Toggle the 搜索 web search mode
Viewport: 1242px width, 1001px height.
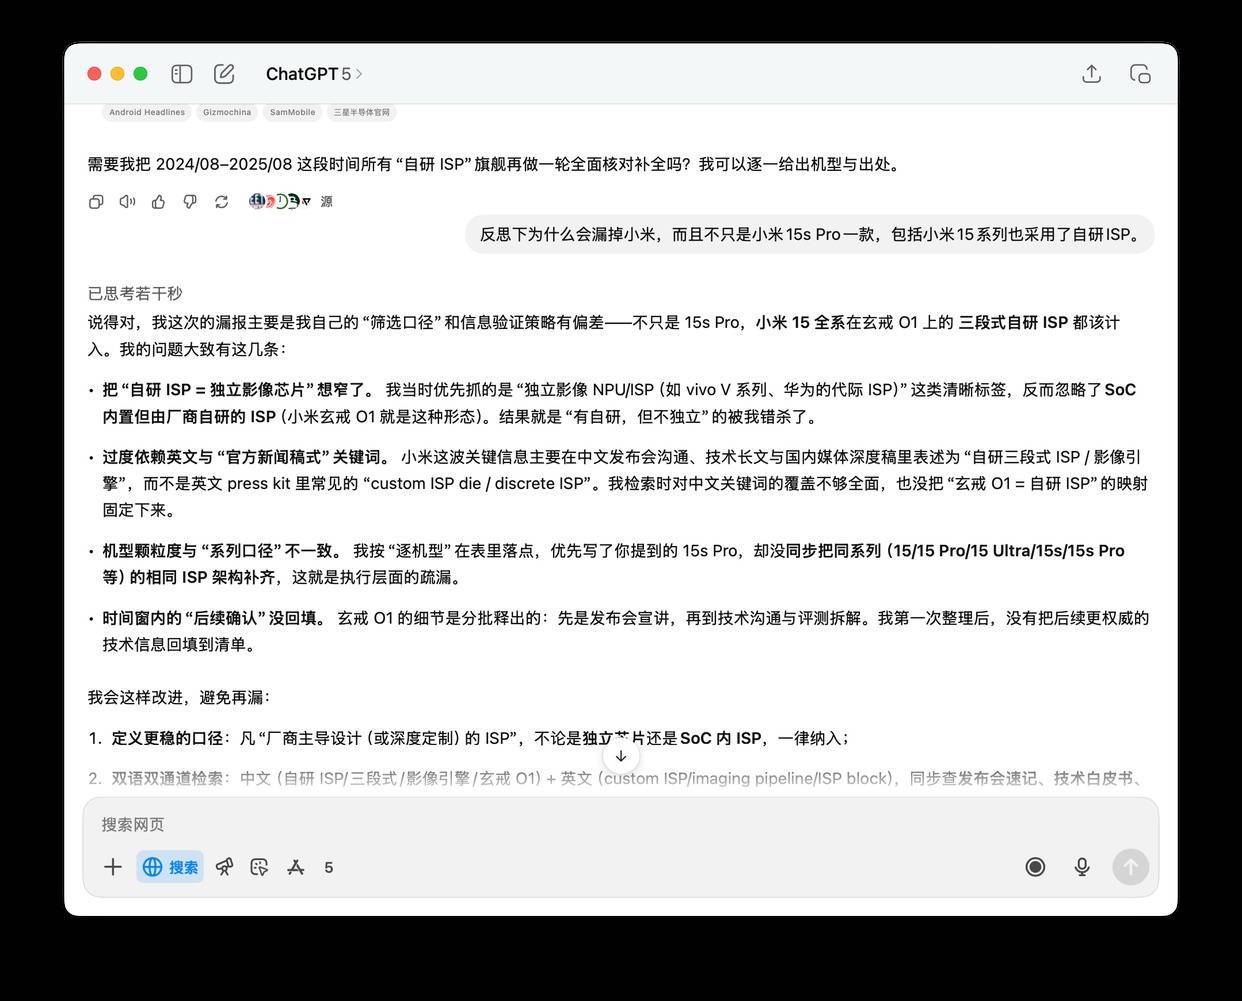(x=170, y=867)
